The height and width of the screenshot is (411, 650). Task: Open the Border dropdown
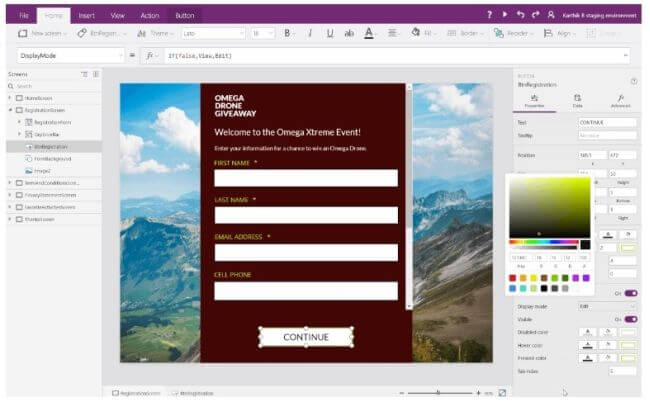tap(465, 33)
